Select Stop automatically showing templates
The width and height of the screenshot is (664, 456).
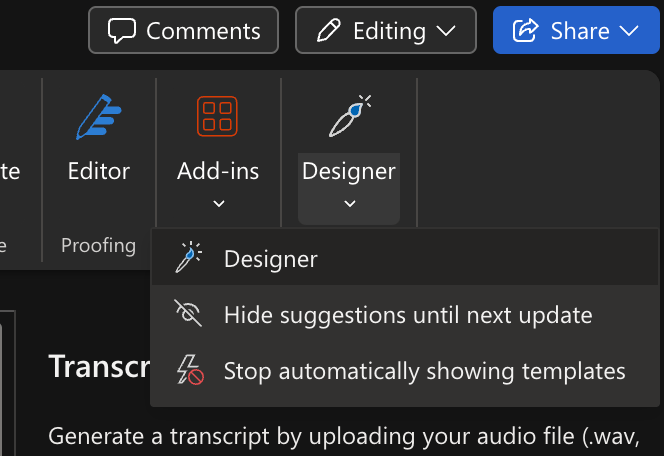pos(405,371)
